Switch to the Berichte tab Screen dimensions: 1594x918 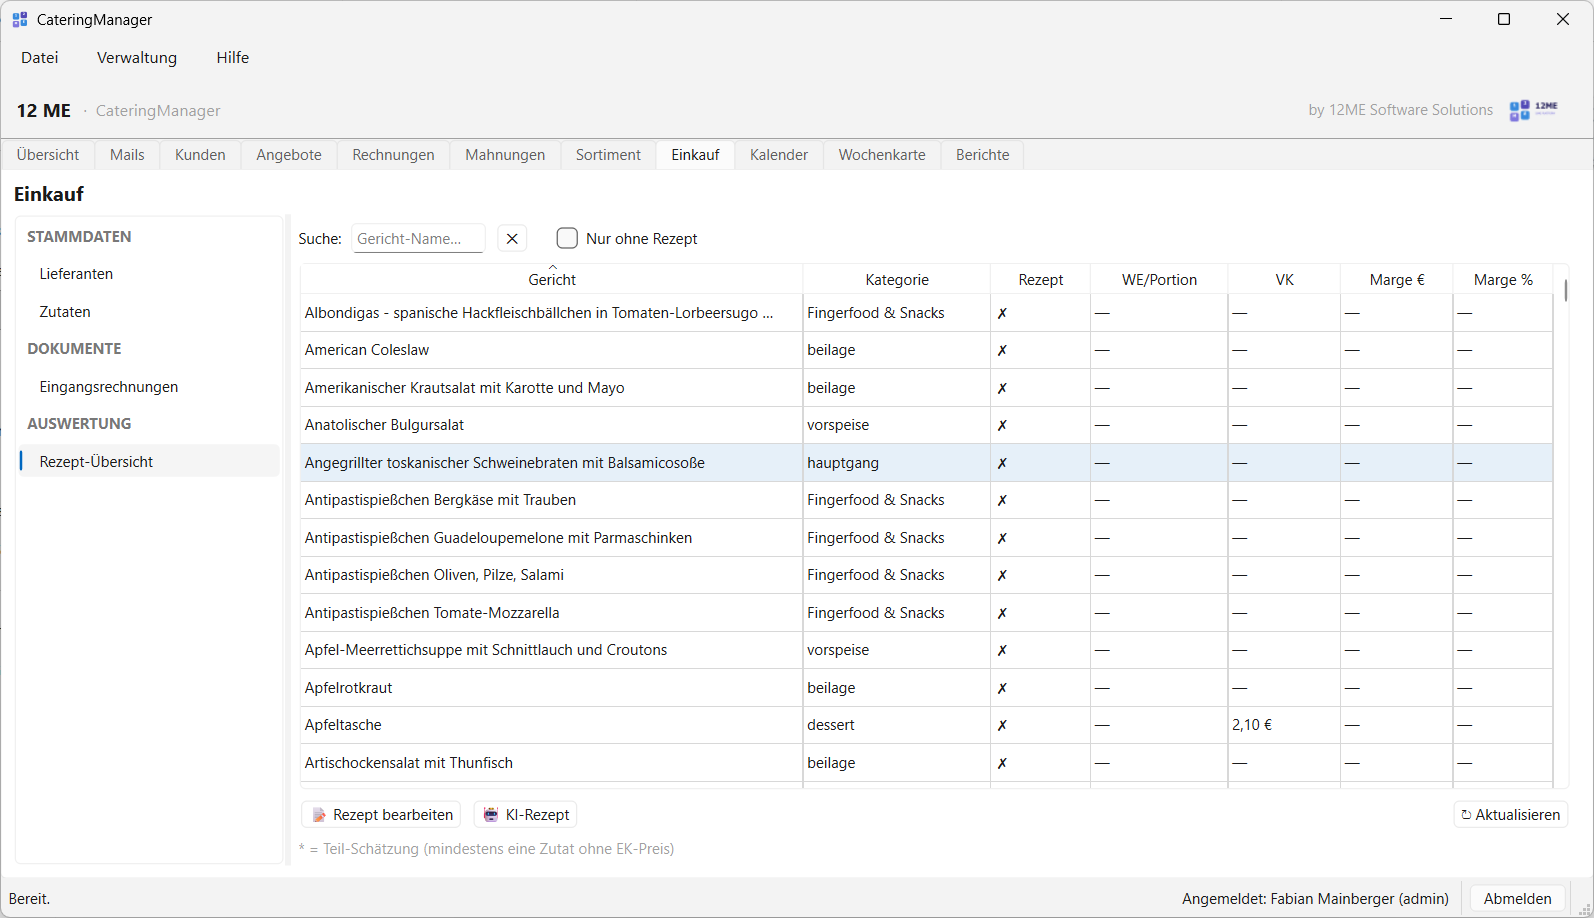[x=982, y=155]
